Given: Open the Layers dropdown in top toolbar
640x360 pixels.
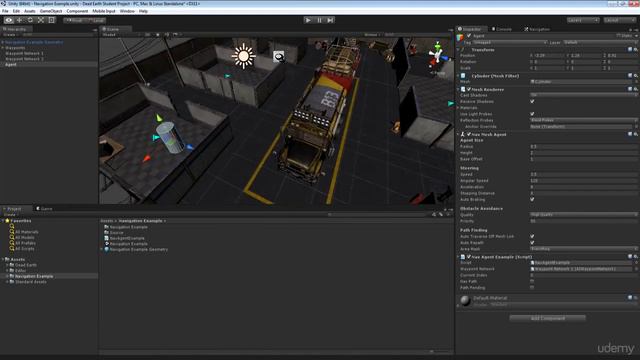Looking at the screenshot, I should (x=583, y=20).
